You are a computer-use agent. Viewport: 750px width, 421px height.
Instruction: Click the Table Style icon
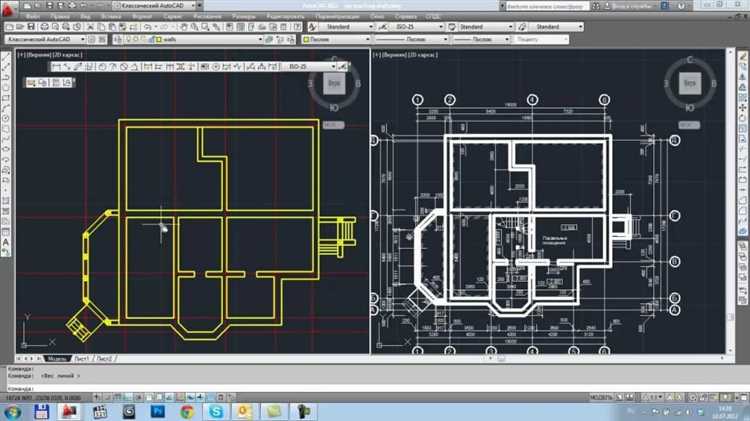click(452, 27)
